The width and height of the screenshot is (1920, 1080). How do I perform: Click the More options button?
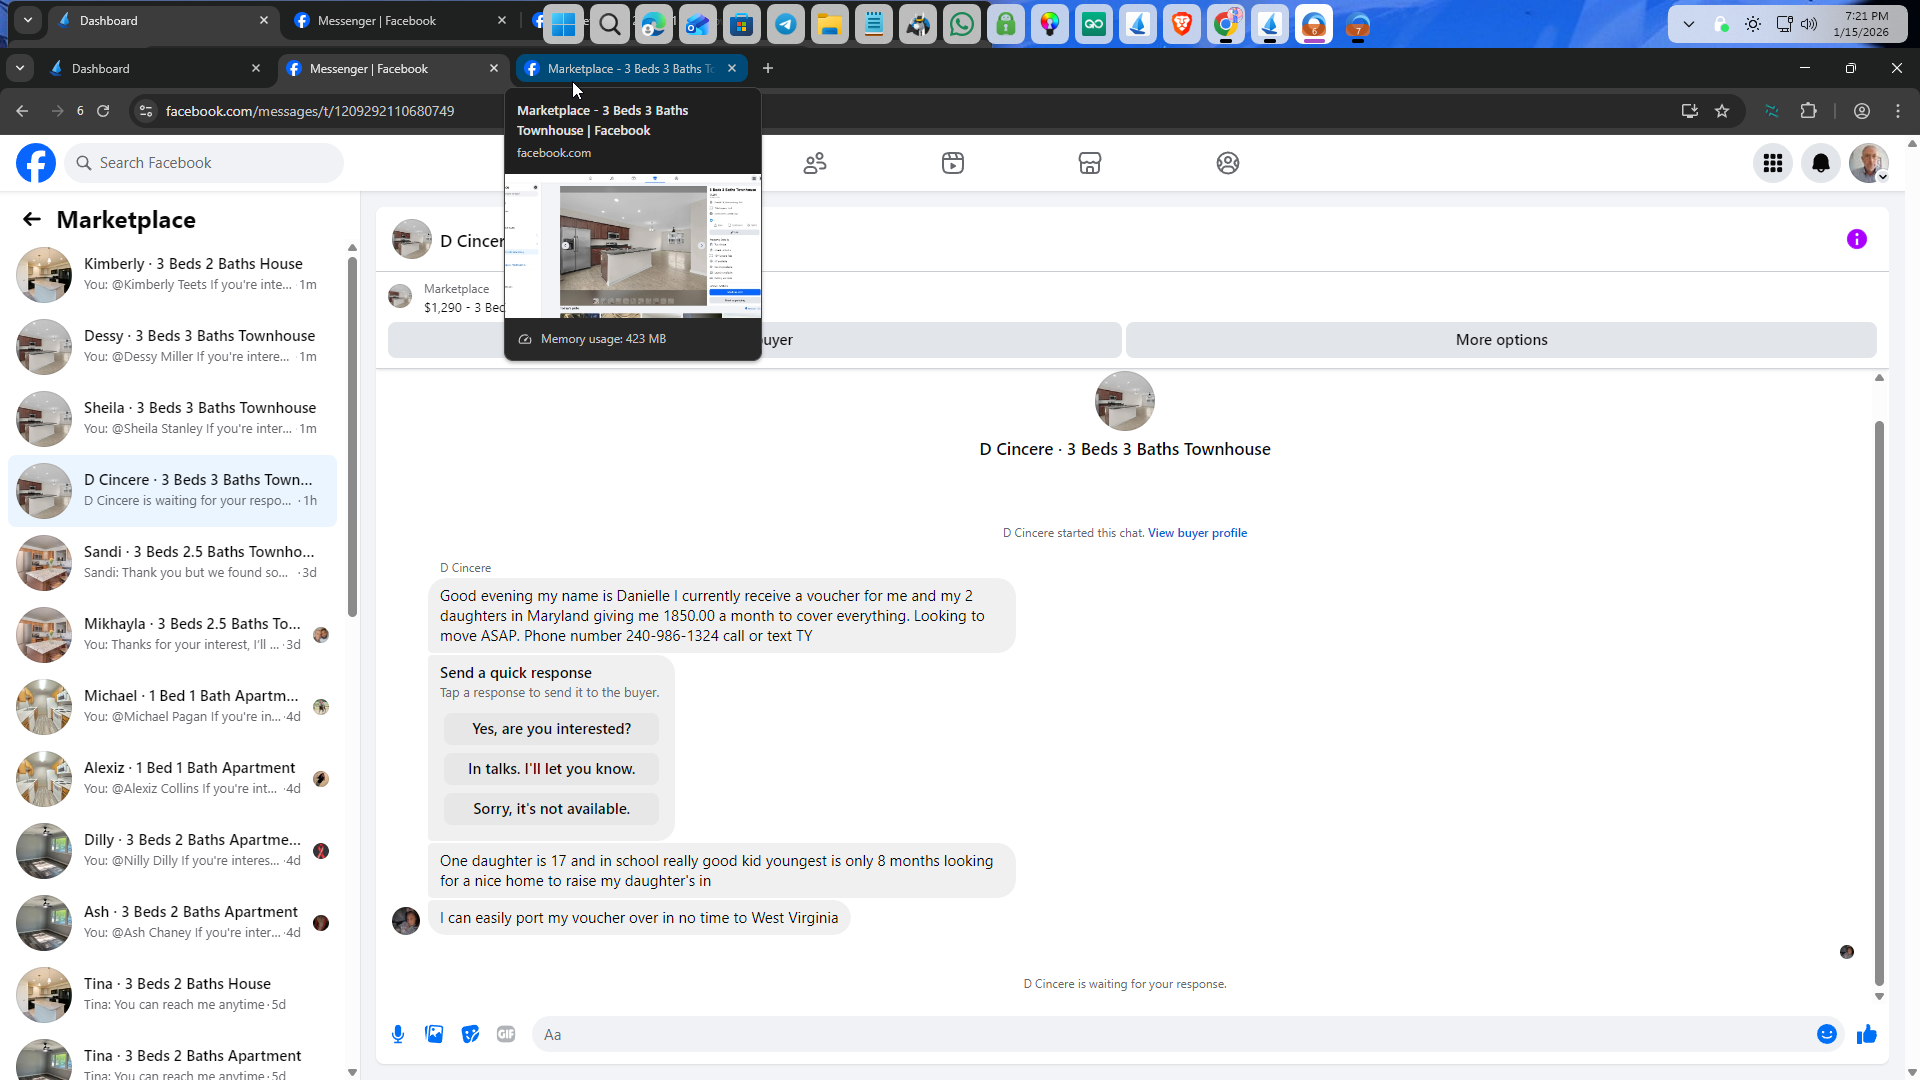[x=1501, y=340]
